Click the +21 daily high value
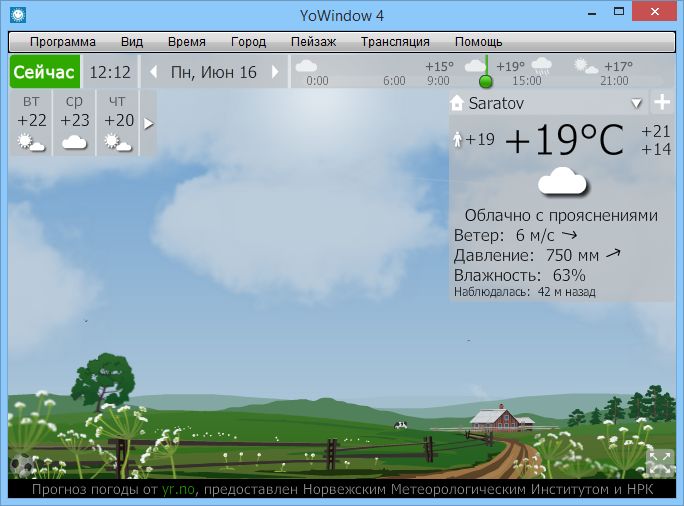Image resolution: width=684 pixels, height=506 pixels. pos(656,131)
